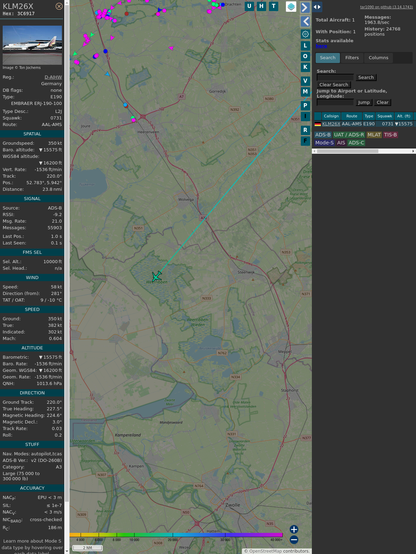The image size is (416, 554).
Task: Open the map layer switcher icon
Action: 291,7
